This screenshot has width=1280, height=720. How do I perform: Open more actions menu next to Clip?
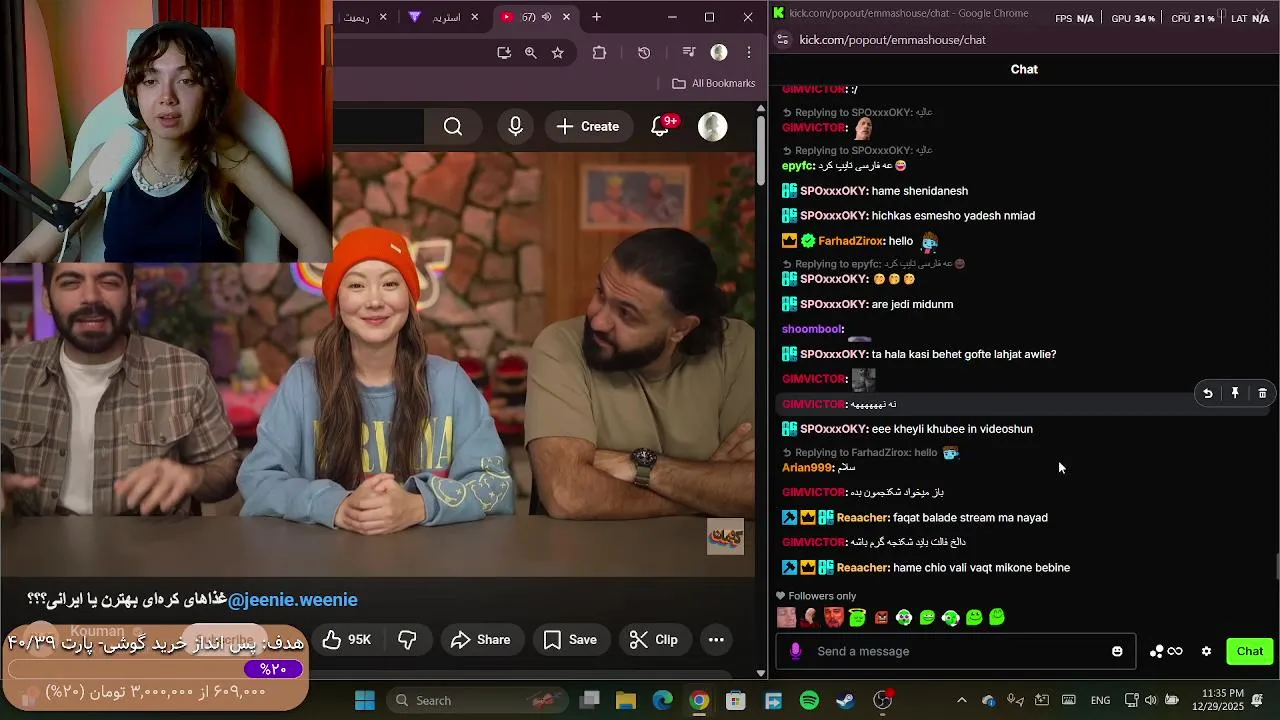pyautogui.click(x=716, y=640)
